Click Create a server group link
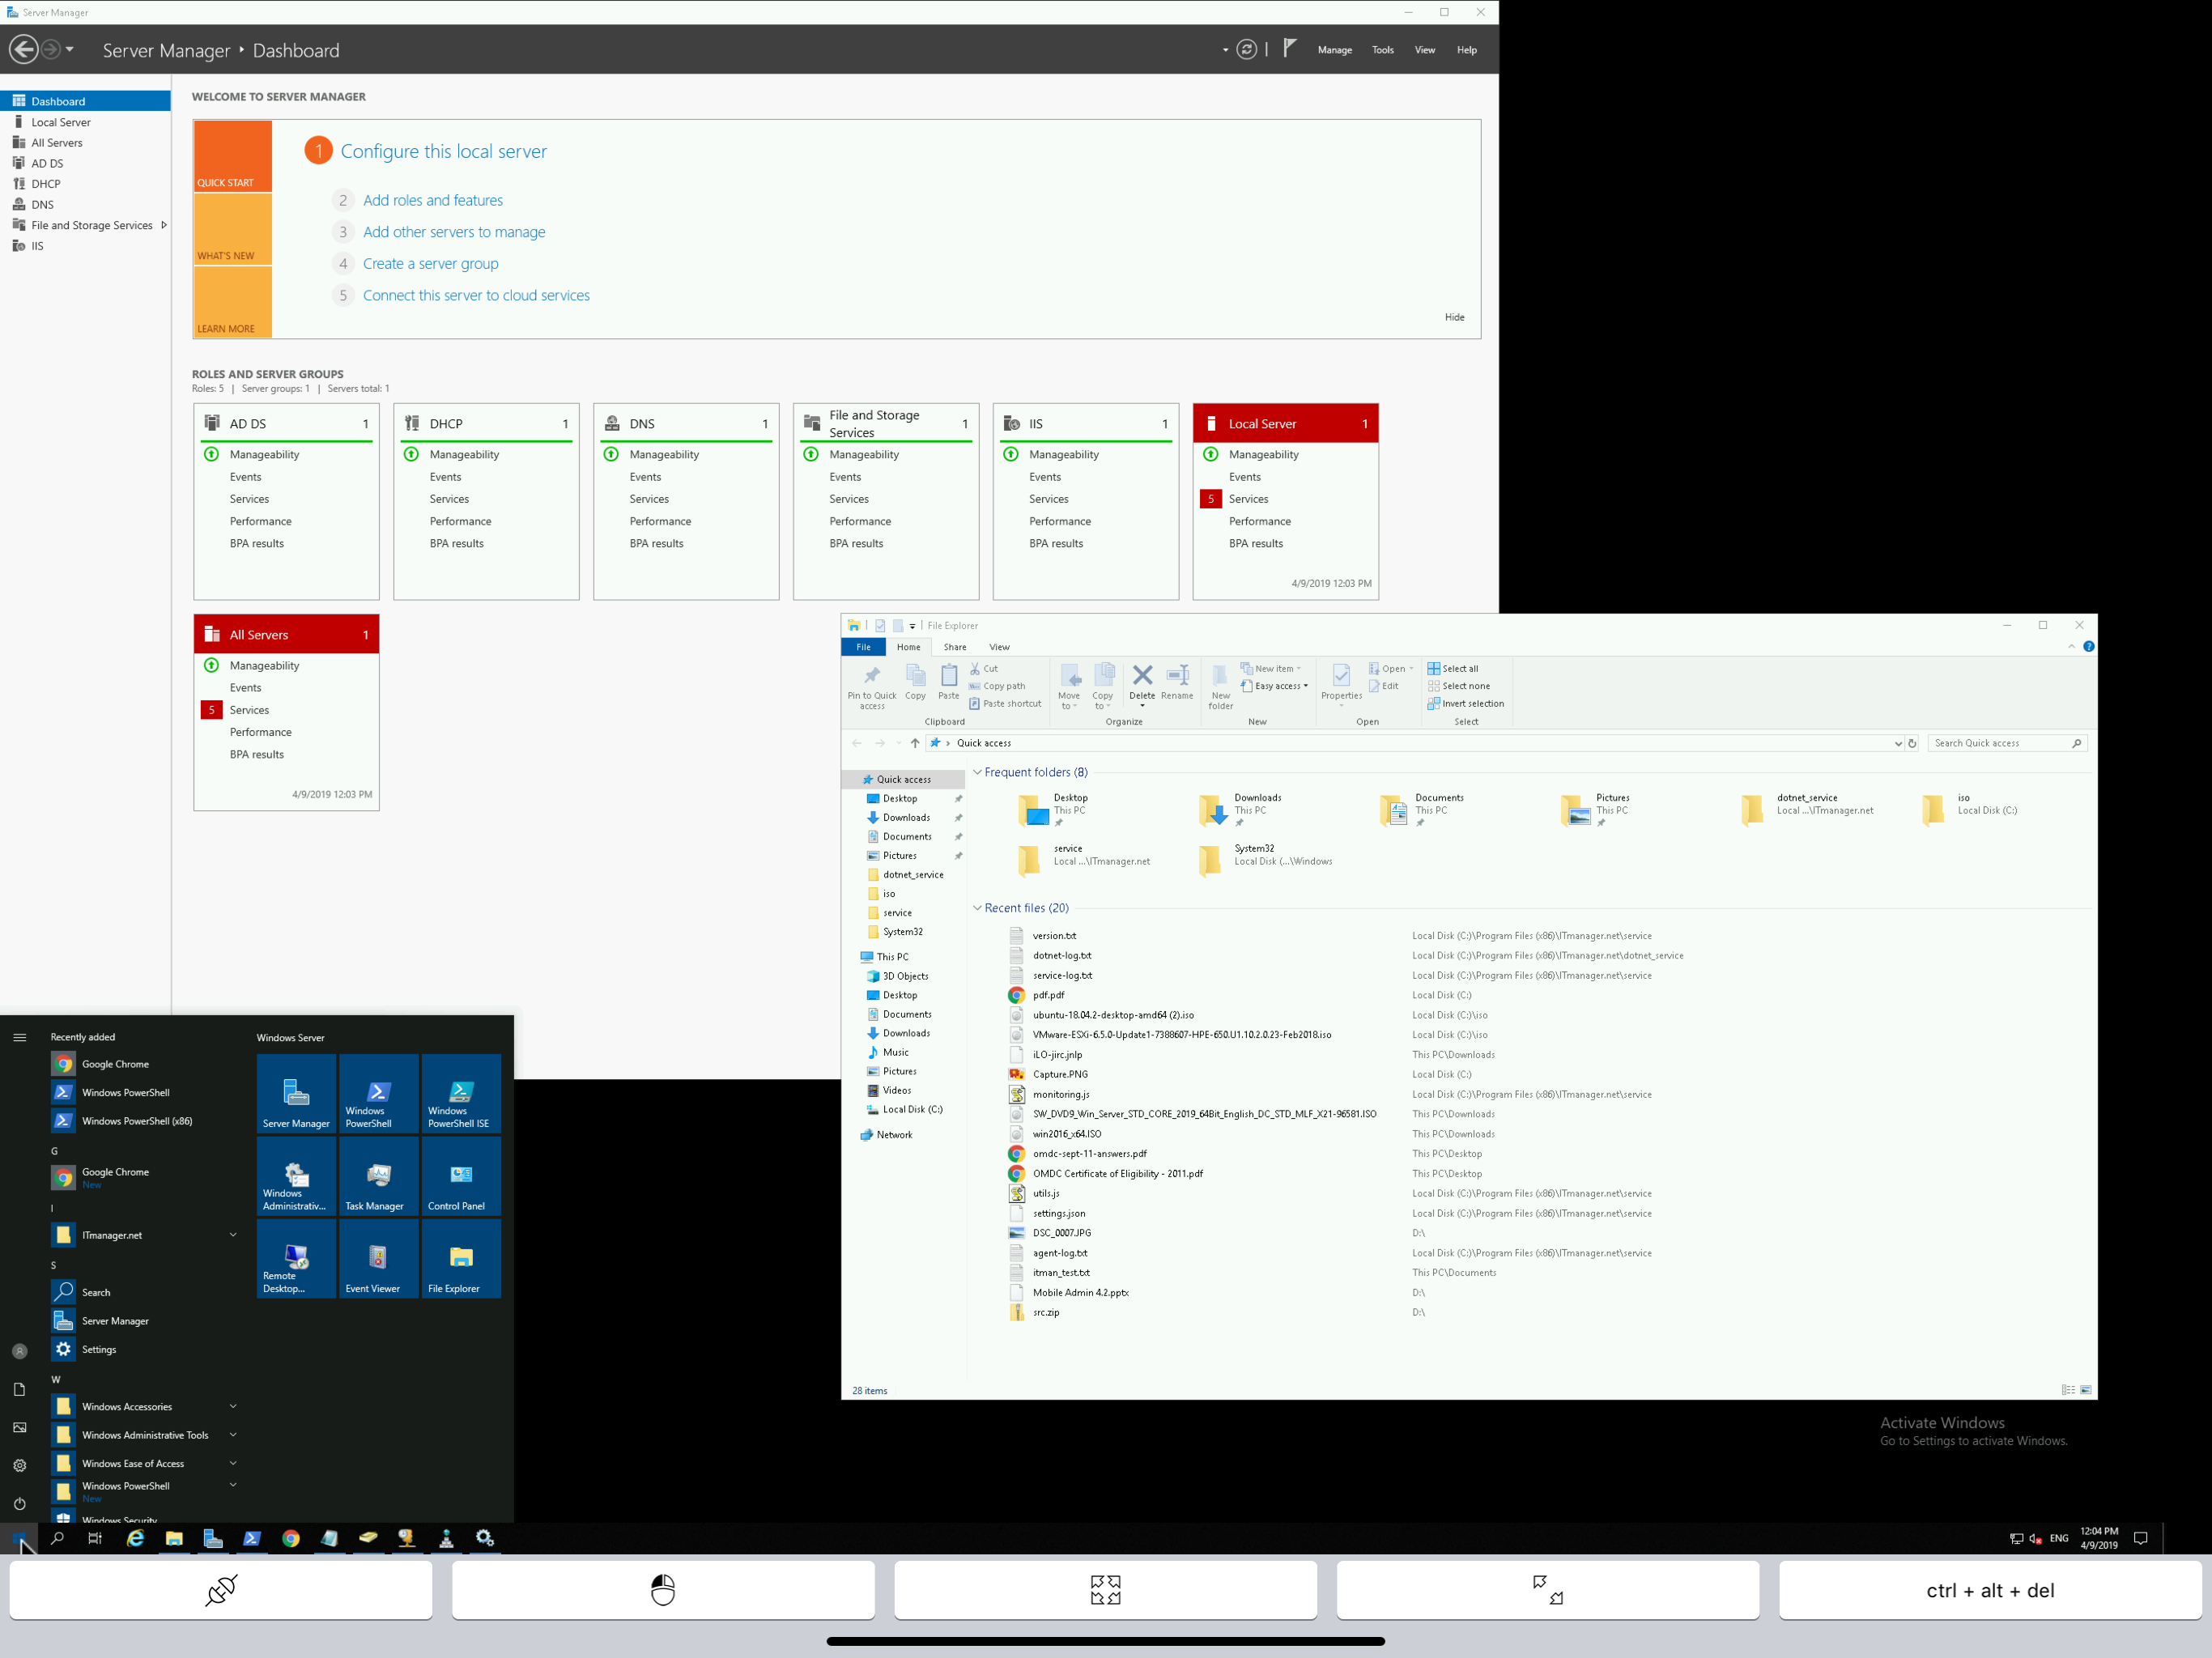The image size is (2212, 1658). [x=431, y=264]
